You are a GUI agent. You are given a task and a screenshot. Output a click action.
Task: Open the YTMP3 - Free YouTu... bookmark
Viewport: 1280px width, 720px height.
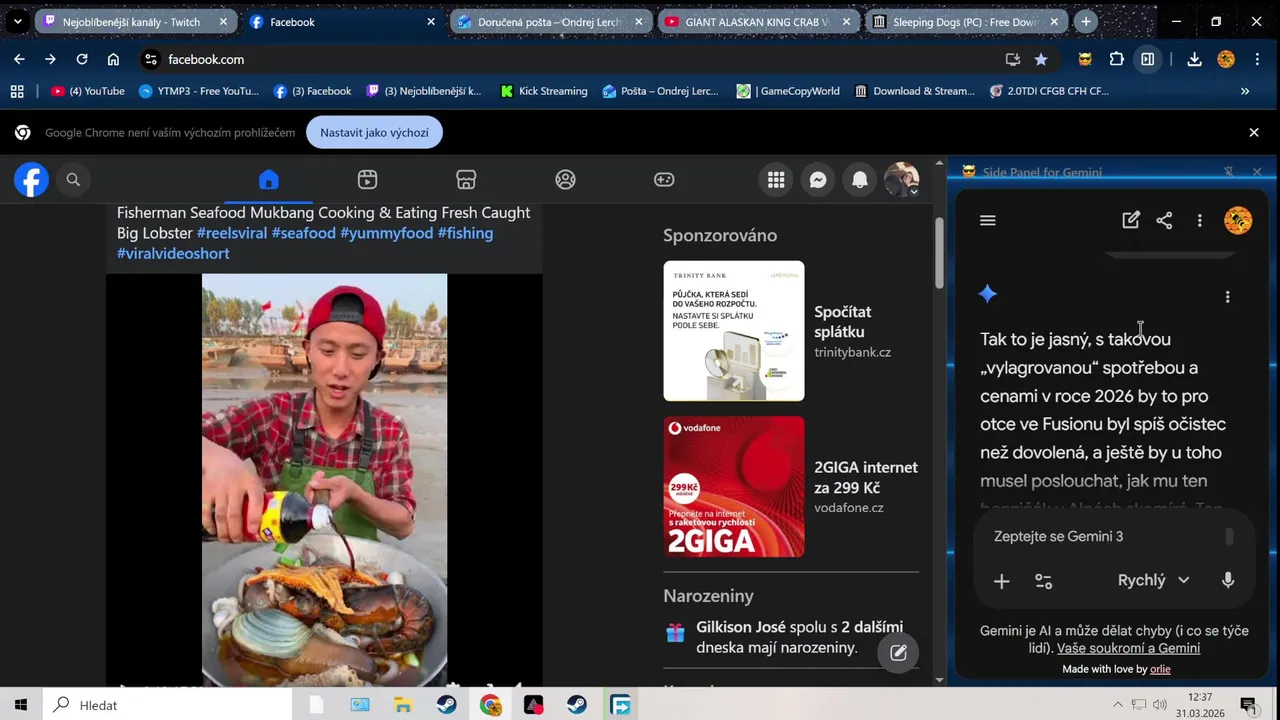[x=199, y=91]
